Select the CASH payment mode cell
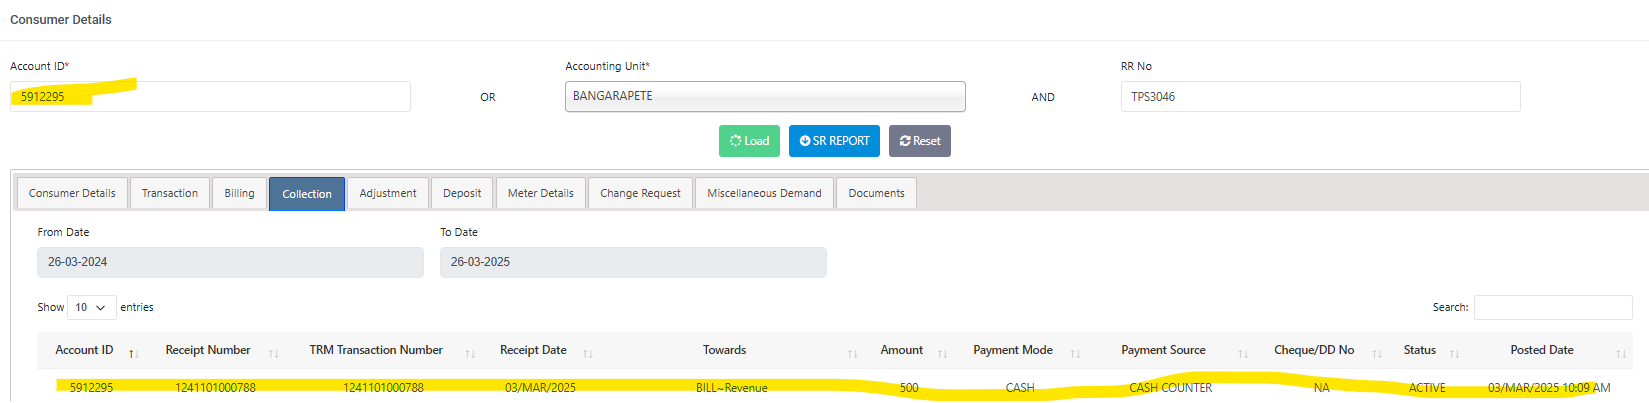The image size is (1649, 403). tap(1020, 388)
